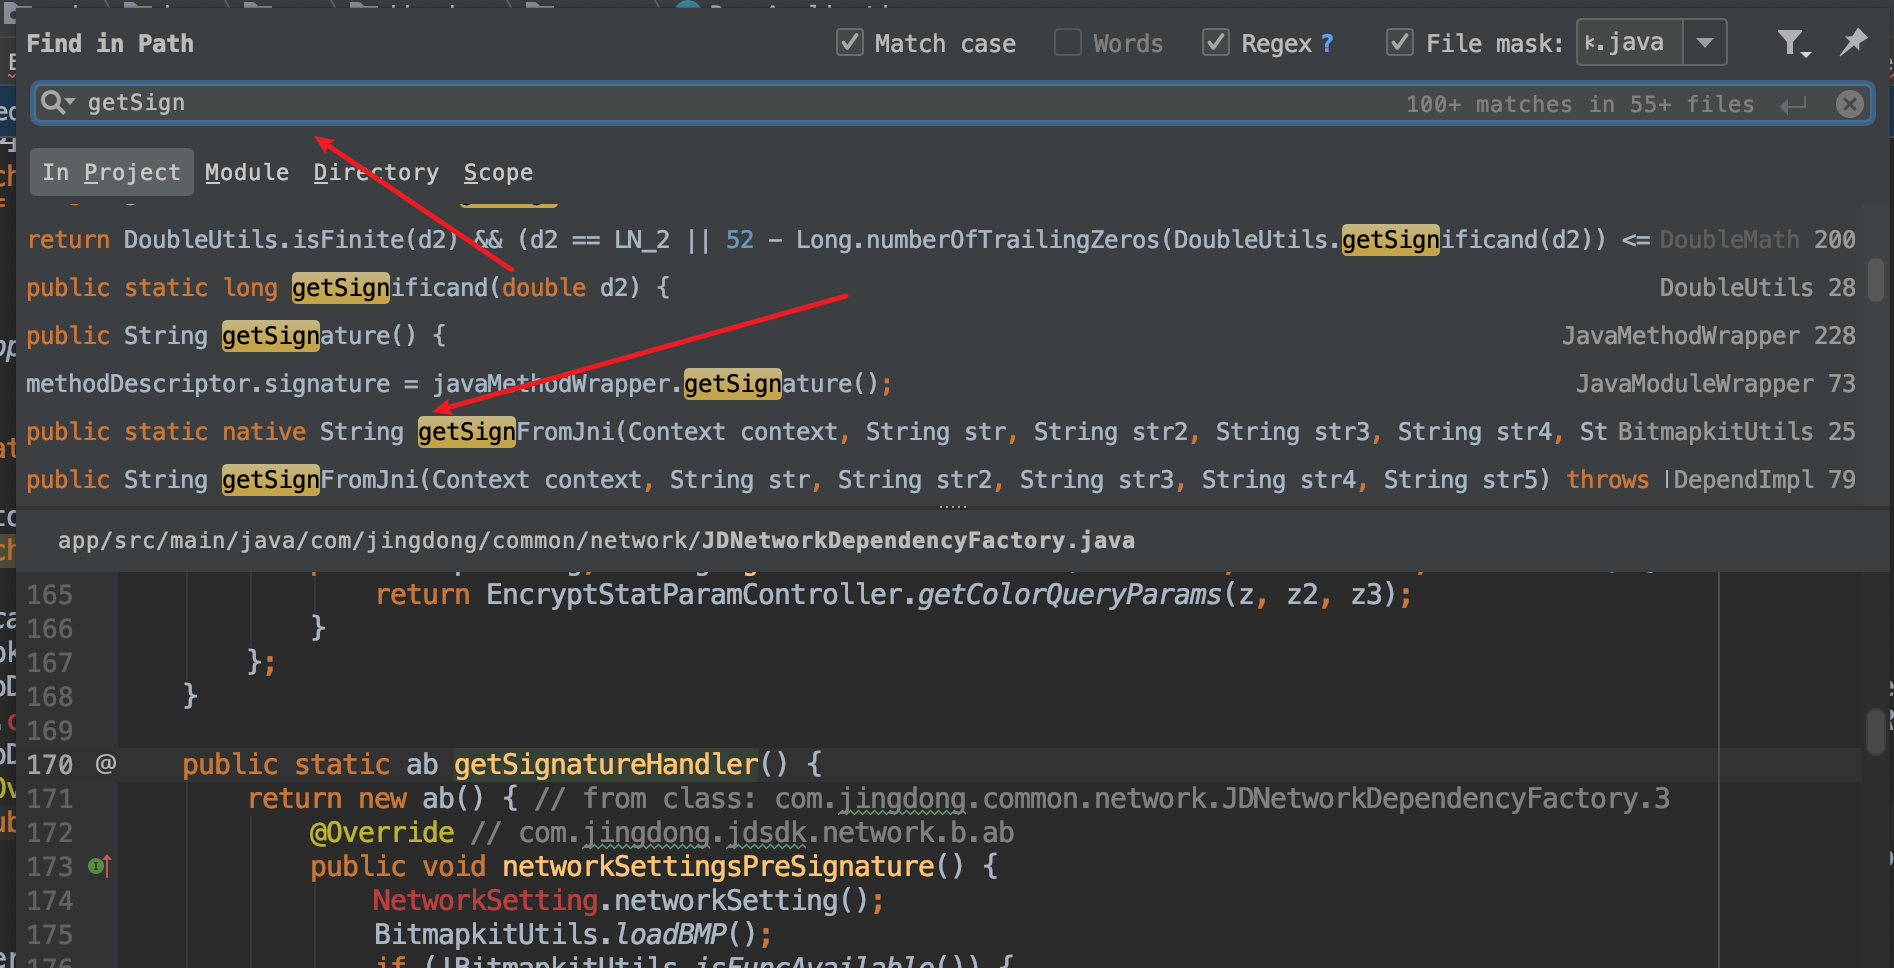Open the file mask dropdown arrow
This screenshot has height=968, width=1894.
point(1705,43)
